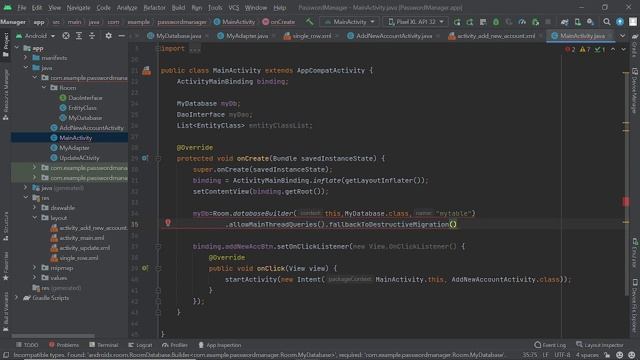Hide the Project panel with minus icon

[121, 36]
